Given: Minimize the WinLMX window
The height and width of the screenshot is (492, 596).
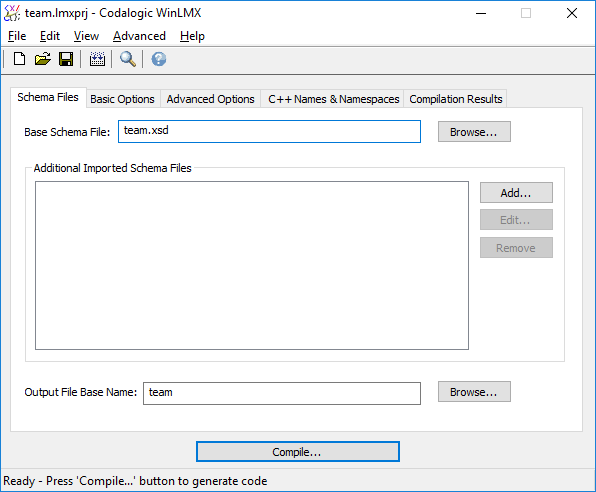Looking at the screenshot, I should (x=481, y=13).
